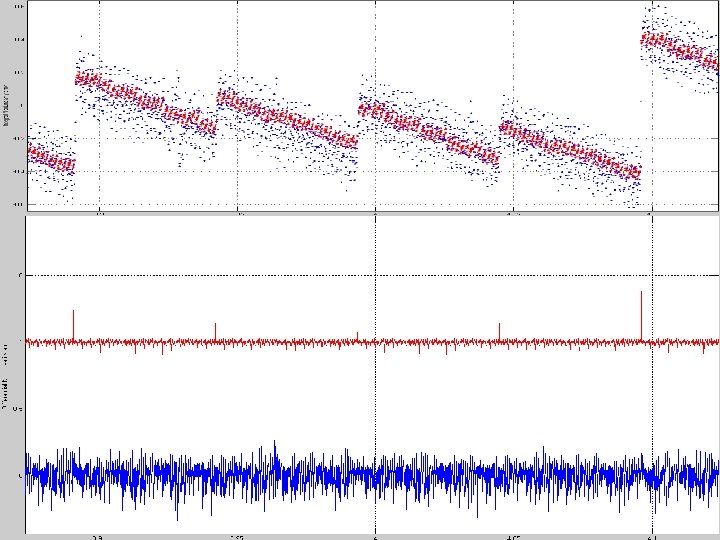The image size is (720, 540).
Task: Click the tallest spike on the red trace
Action: (x=641, y=316)
